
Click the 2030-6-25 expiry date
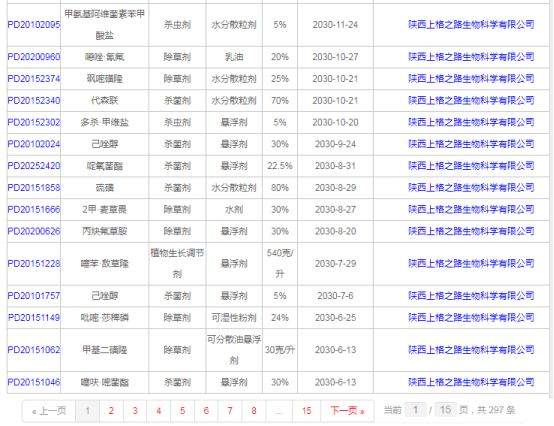[335, 318]
